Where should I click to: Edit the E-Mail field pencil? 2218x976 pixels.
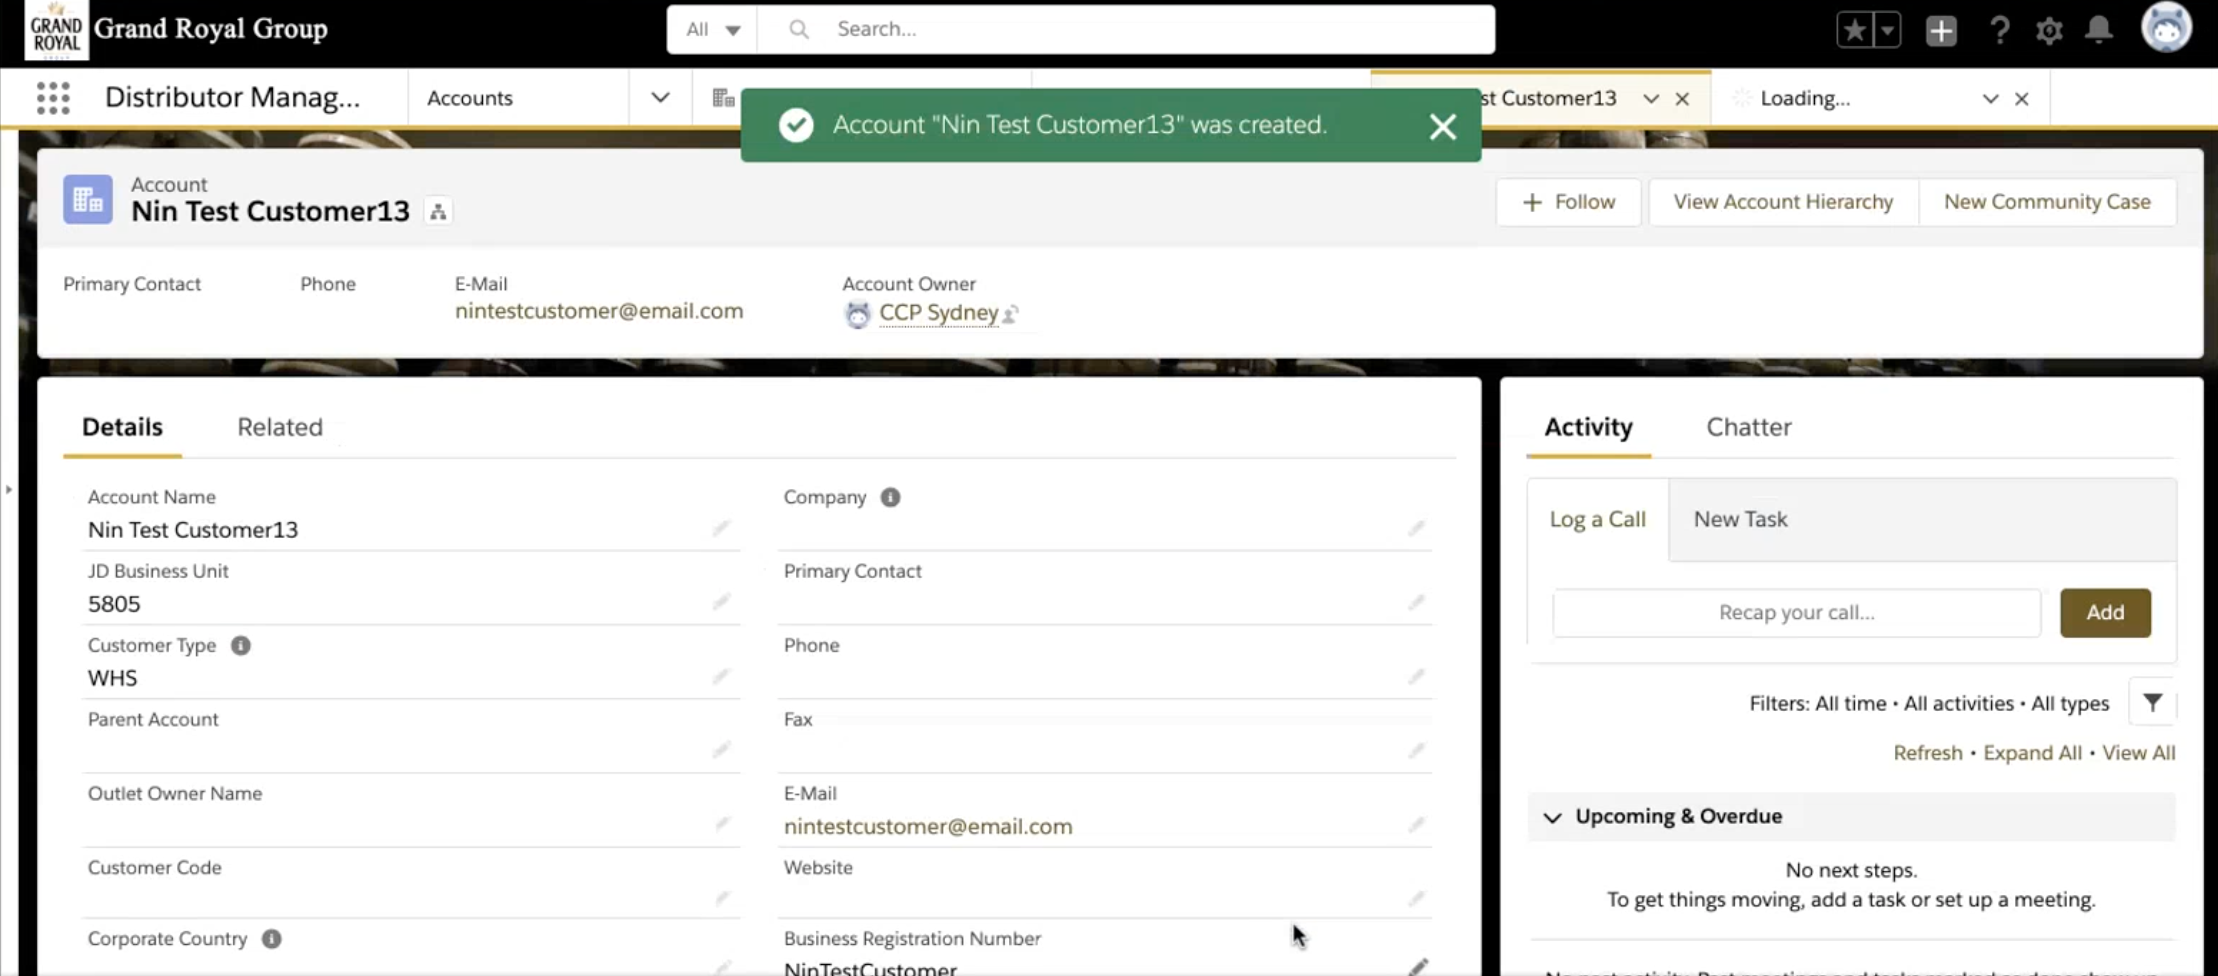1416,824
